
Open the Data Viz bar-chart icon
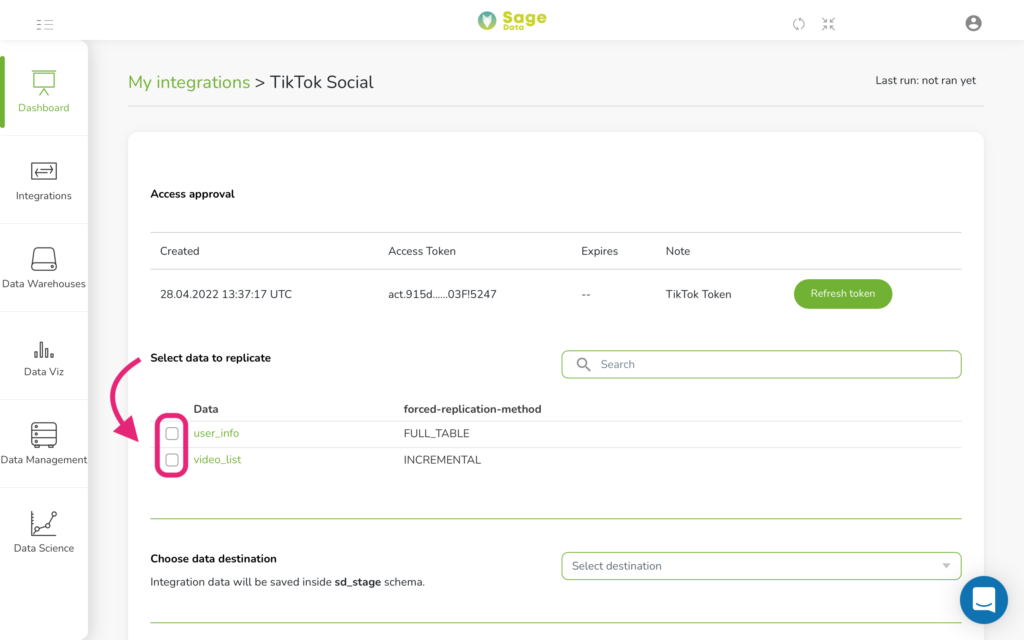[x=44, y=350]
